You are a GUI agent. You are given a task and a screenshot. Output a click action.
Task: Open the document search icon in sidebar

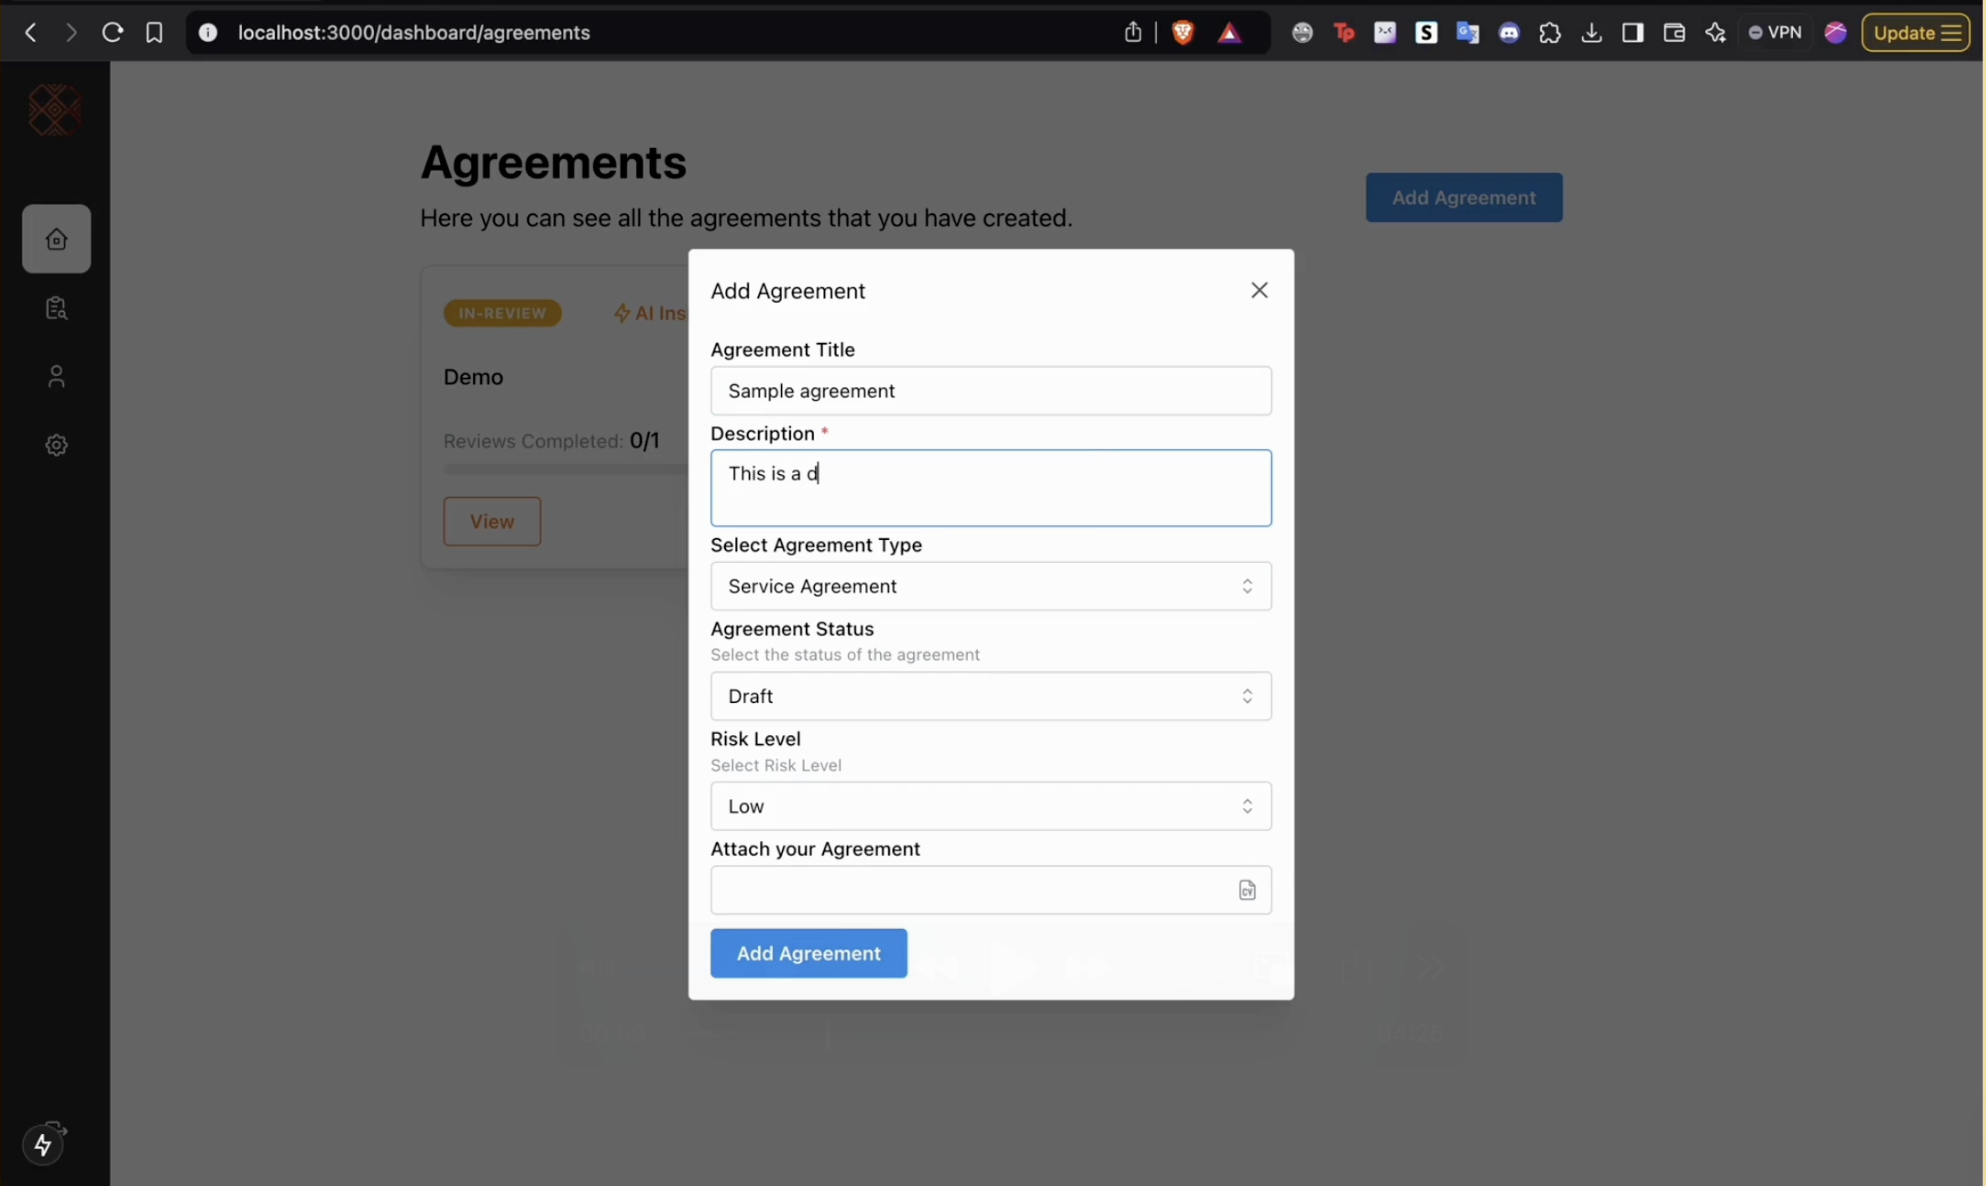pos(56,308)
